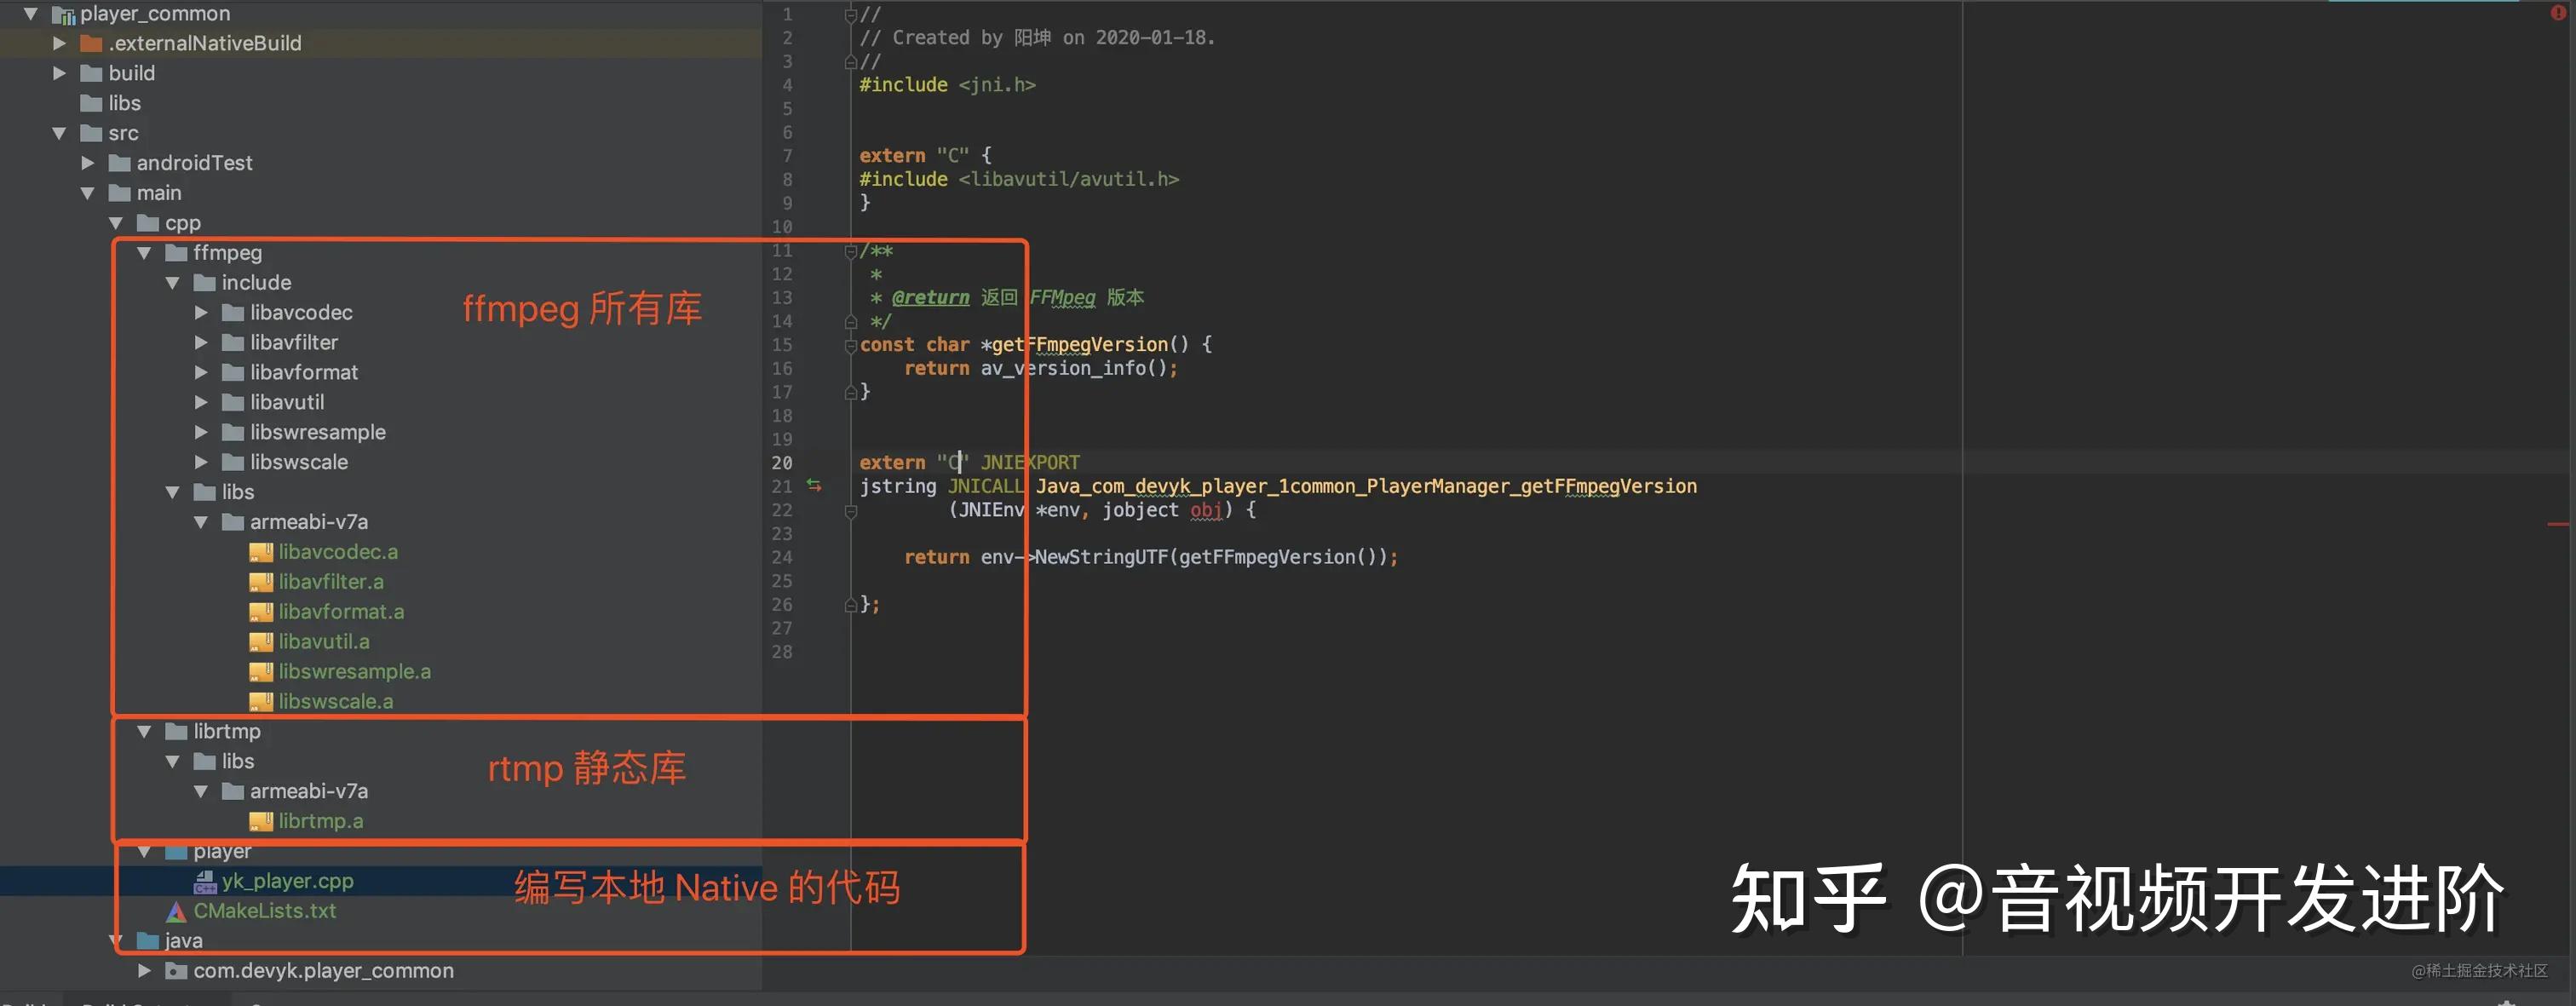Click the cpp folder icon
The height and width of the screenshot is (1006, 2576).
tap(148, 223)
